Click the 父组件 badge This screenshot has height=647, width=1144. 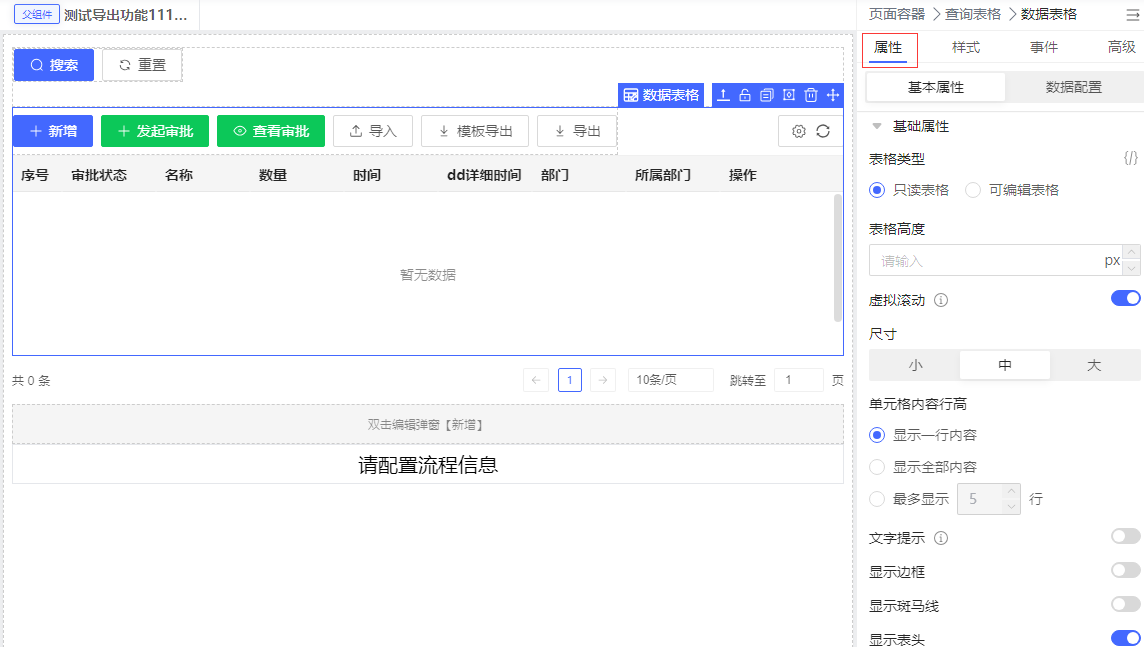point(36,15)
